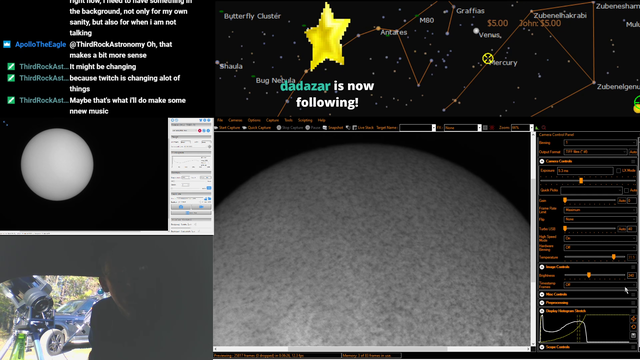Click the Brightness value box
Viewport: 640px width, 360px height.
click(x=631, y=276)
